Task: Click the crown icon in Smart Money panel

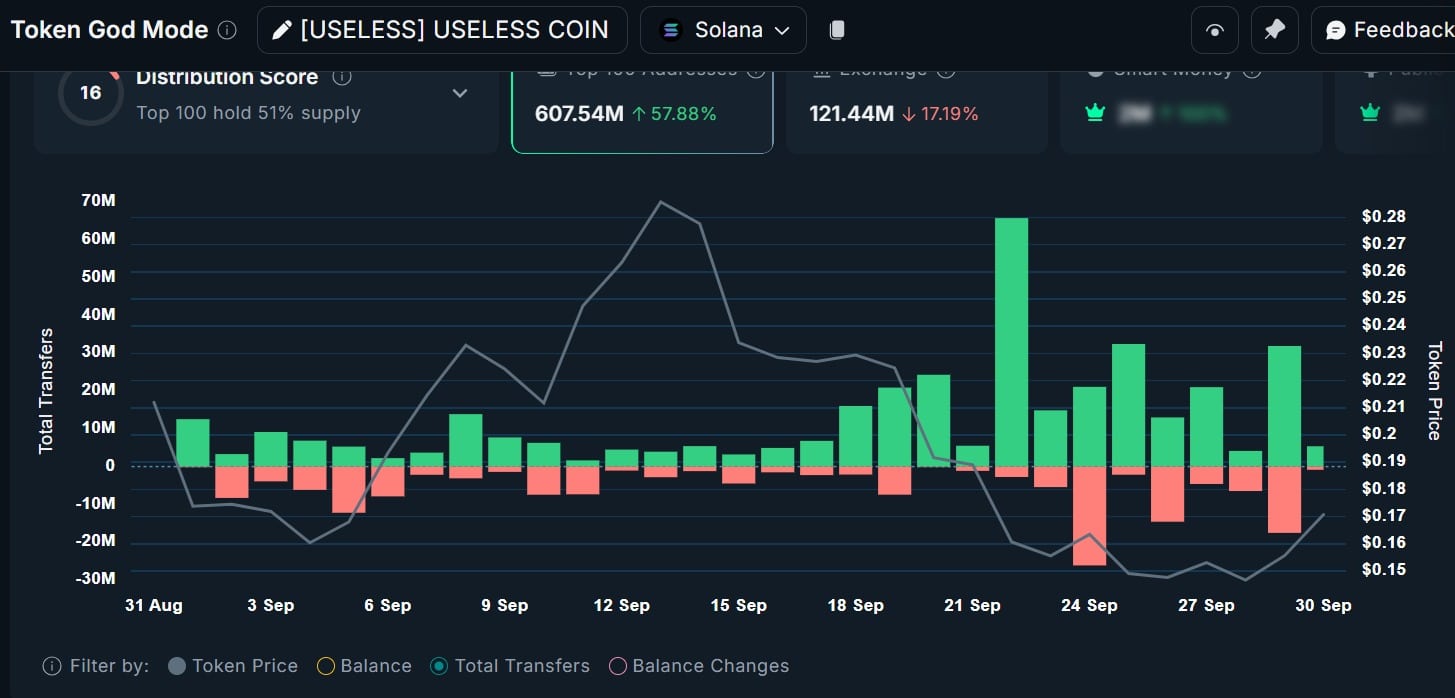Action: coord(1095,113)
